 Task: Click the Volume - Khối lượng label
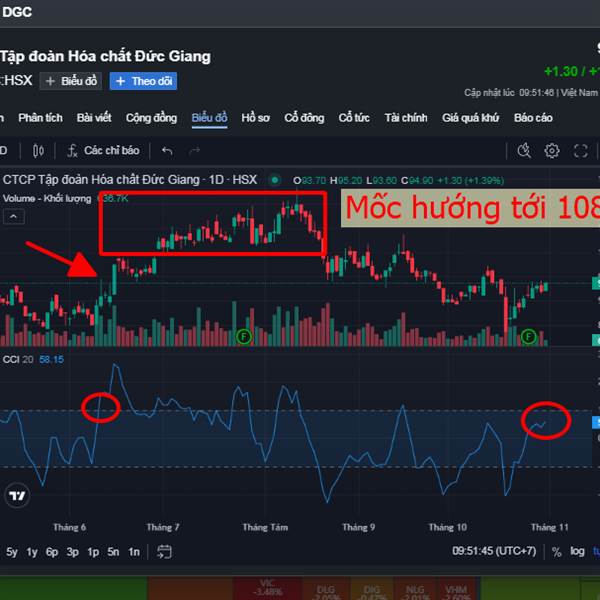tap(47, 198)
